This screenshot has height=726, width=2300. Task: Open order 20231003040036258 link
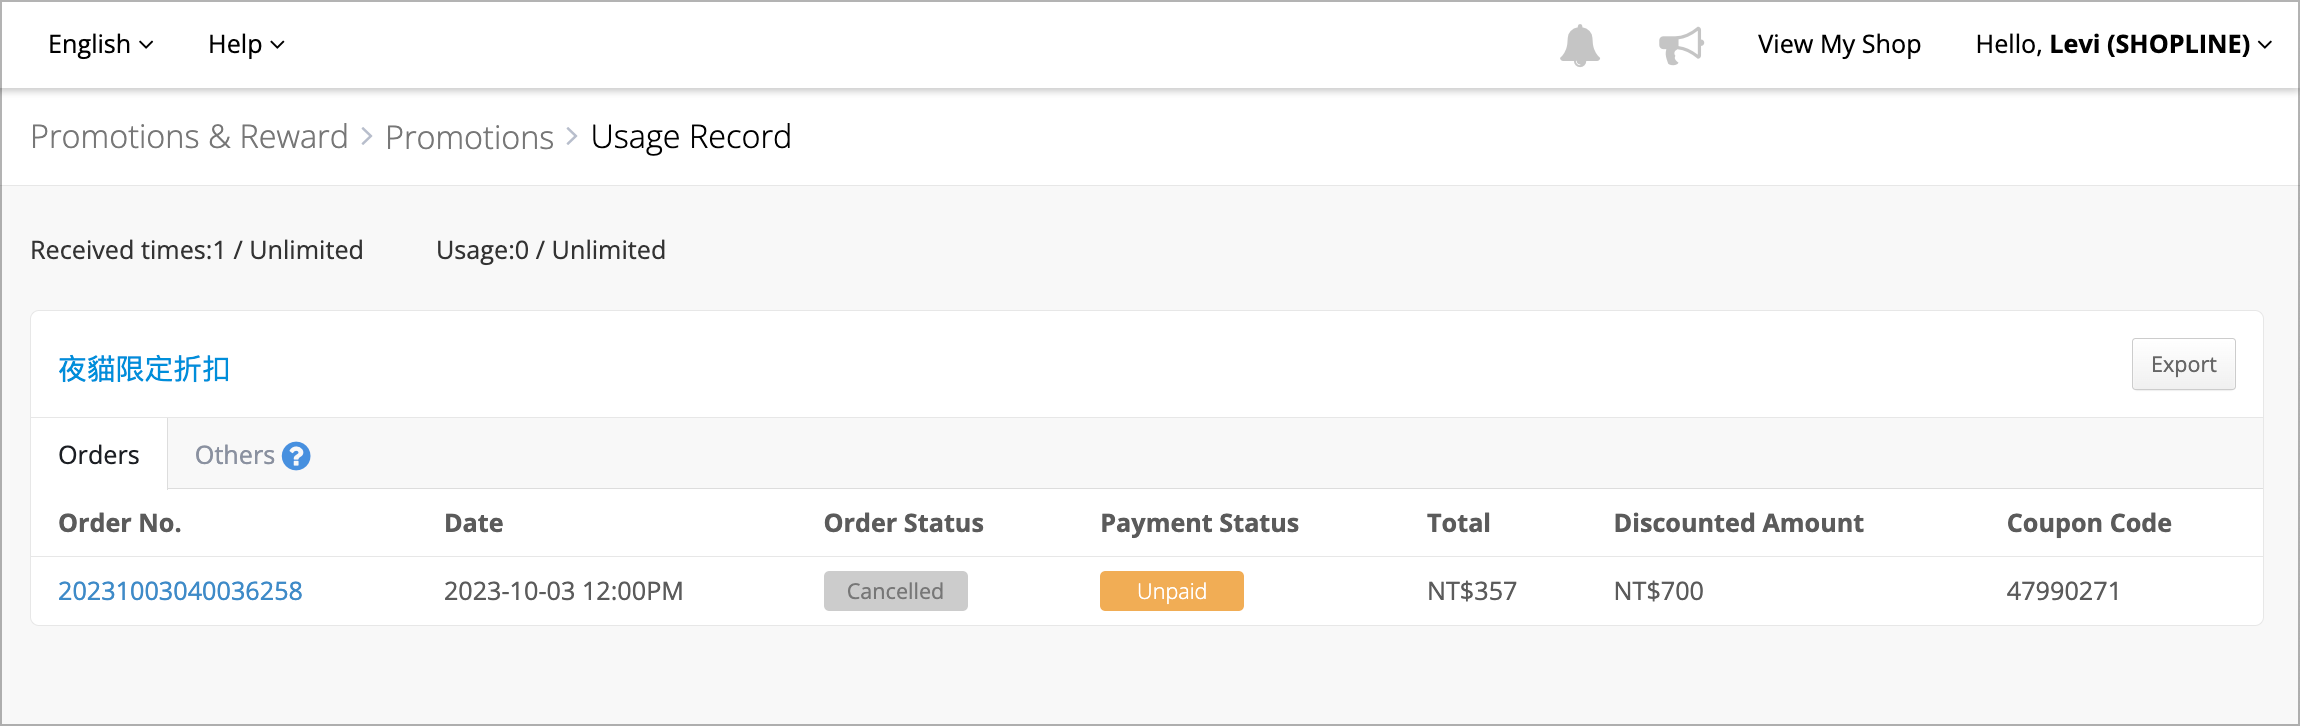click(180, 591)
